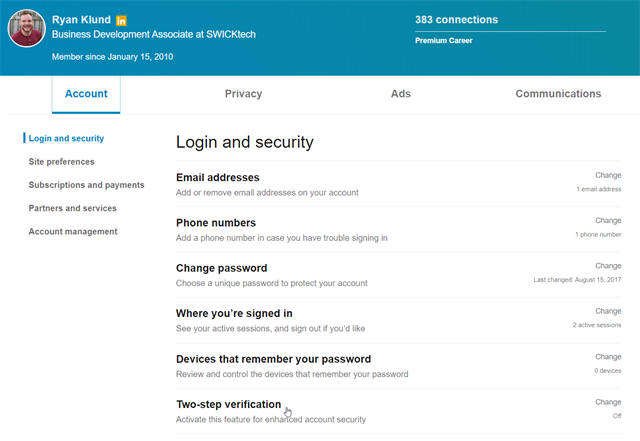Click Change for Phone numbers
Image resolution: width=640 pixels, height=441 pixels.
(608, 220)
